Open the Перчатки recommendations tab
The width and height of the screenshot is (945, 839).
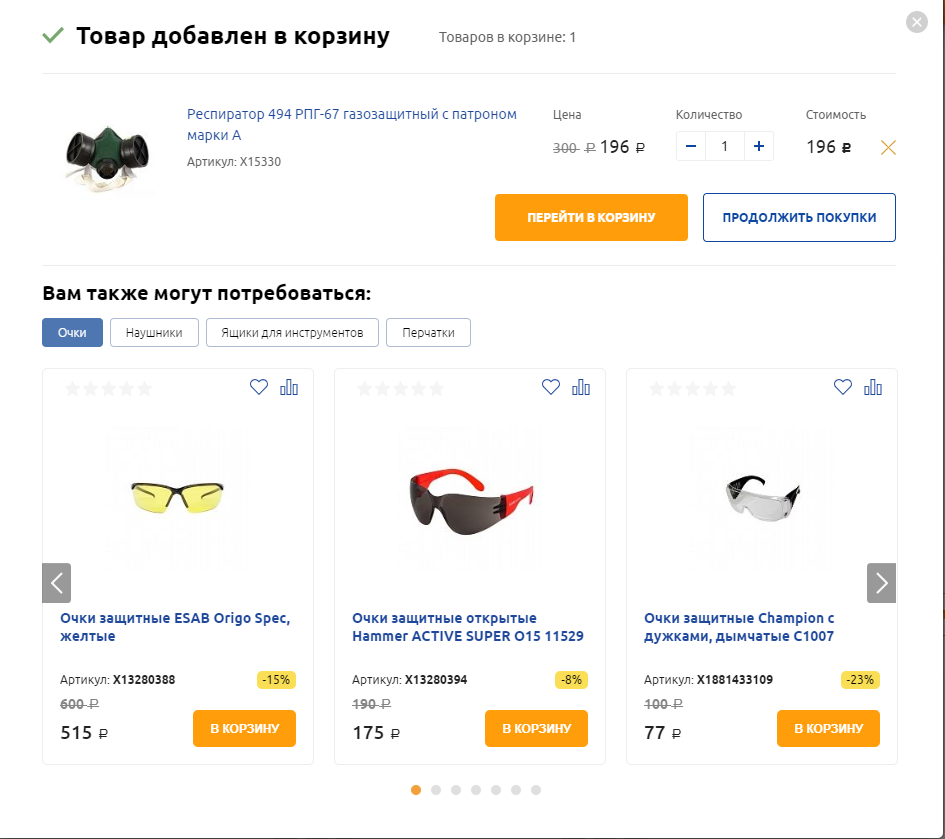click(429, 333)
